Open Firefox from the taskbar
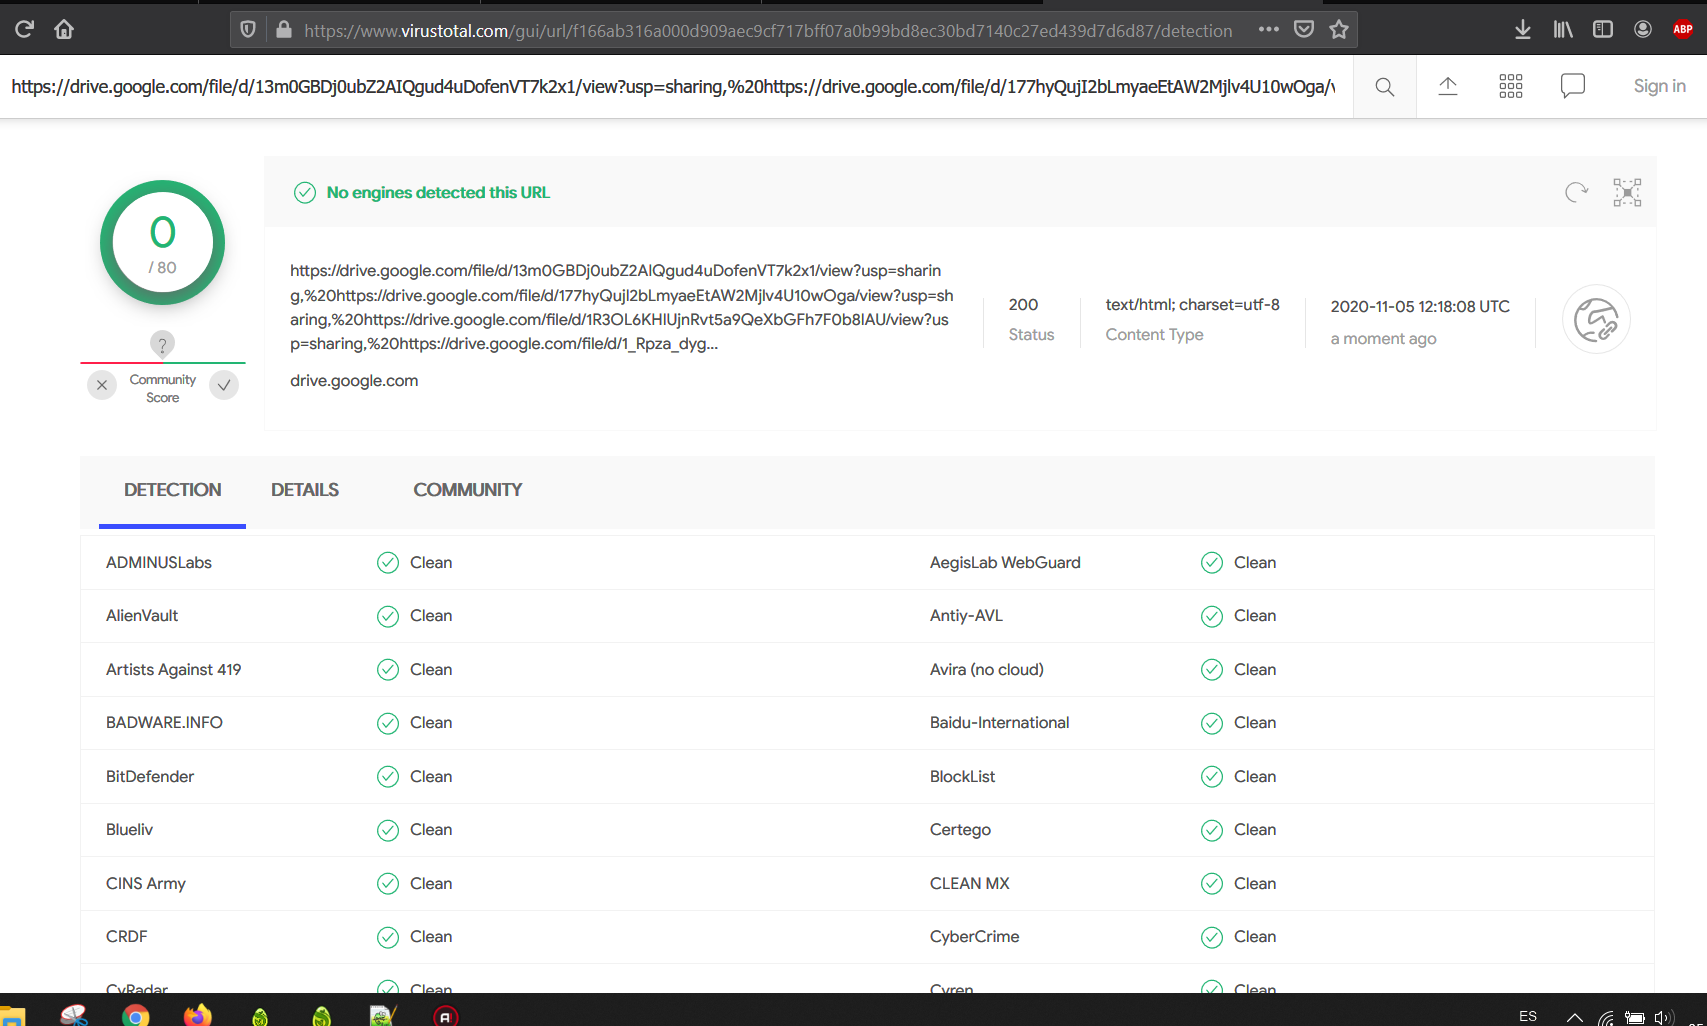This screenshot has height=1026, width=1707. coord(198,1015)
